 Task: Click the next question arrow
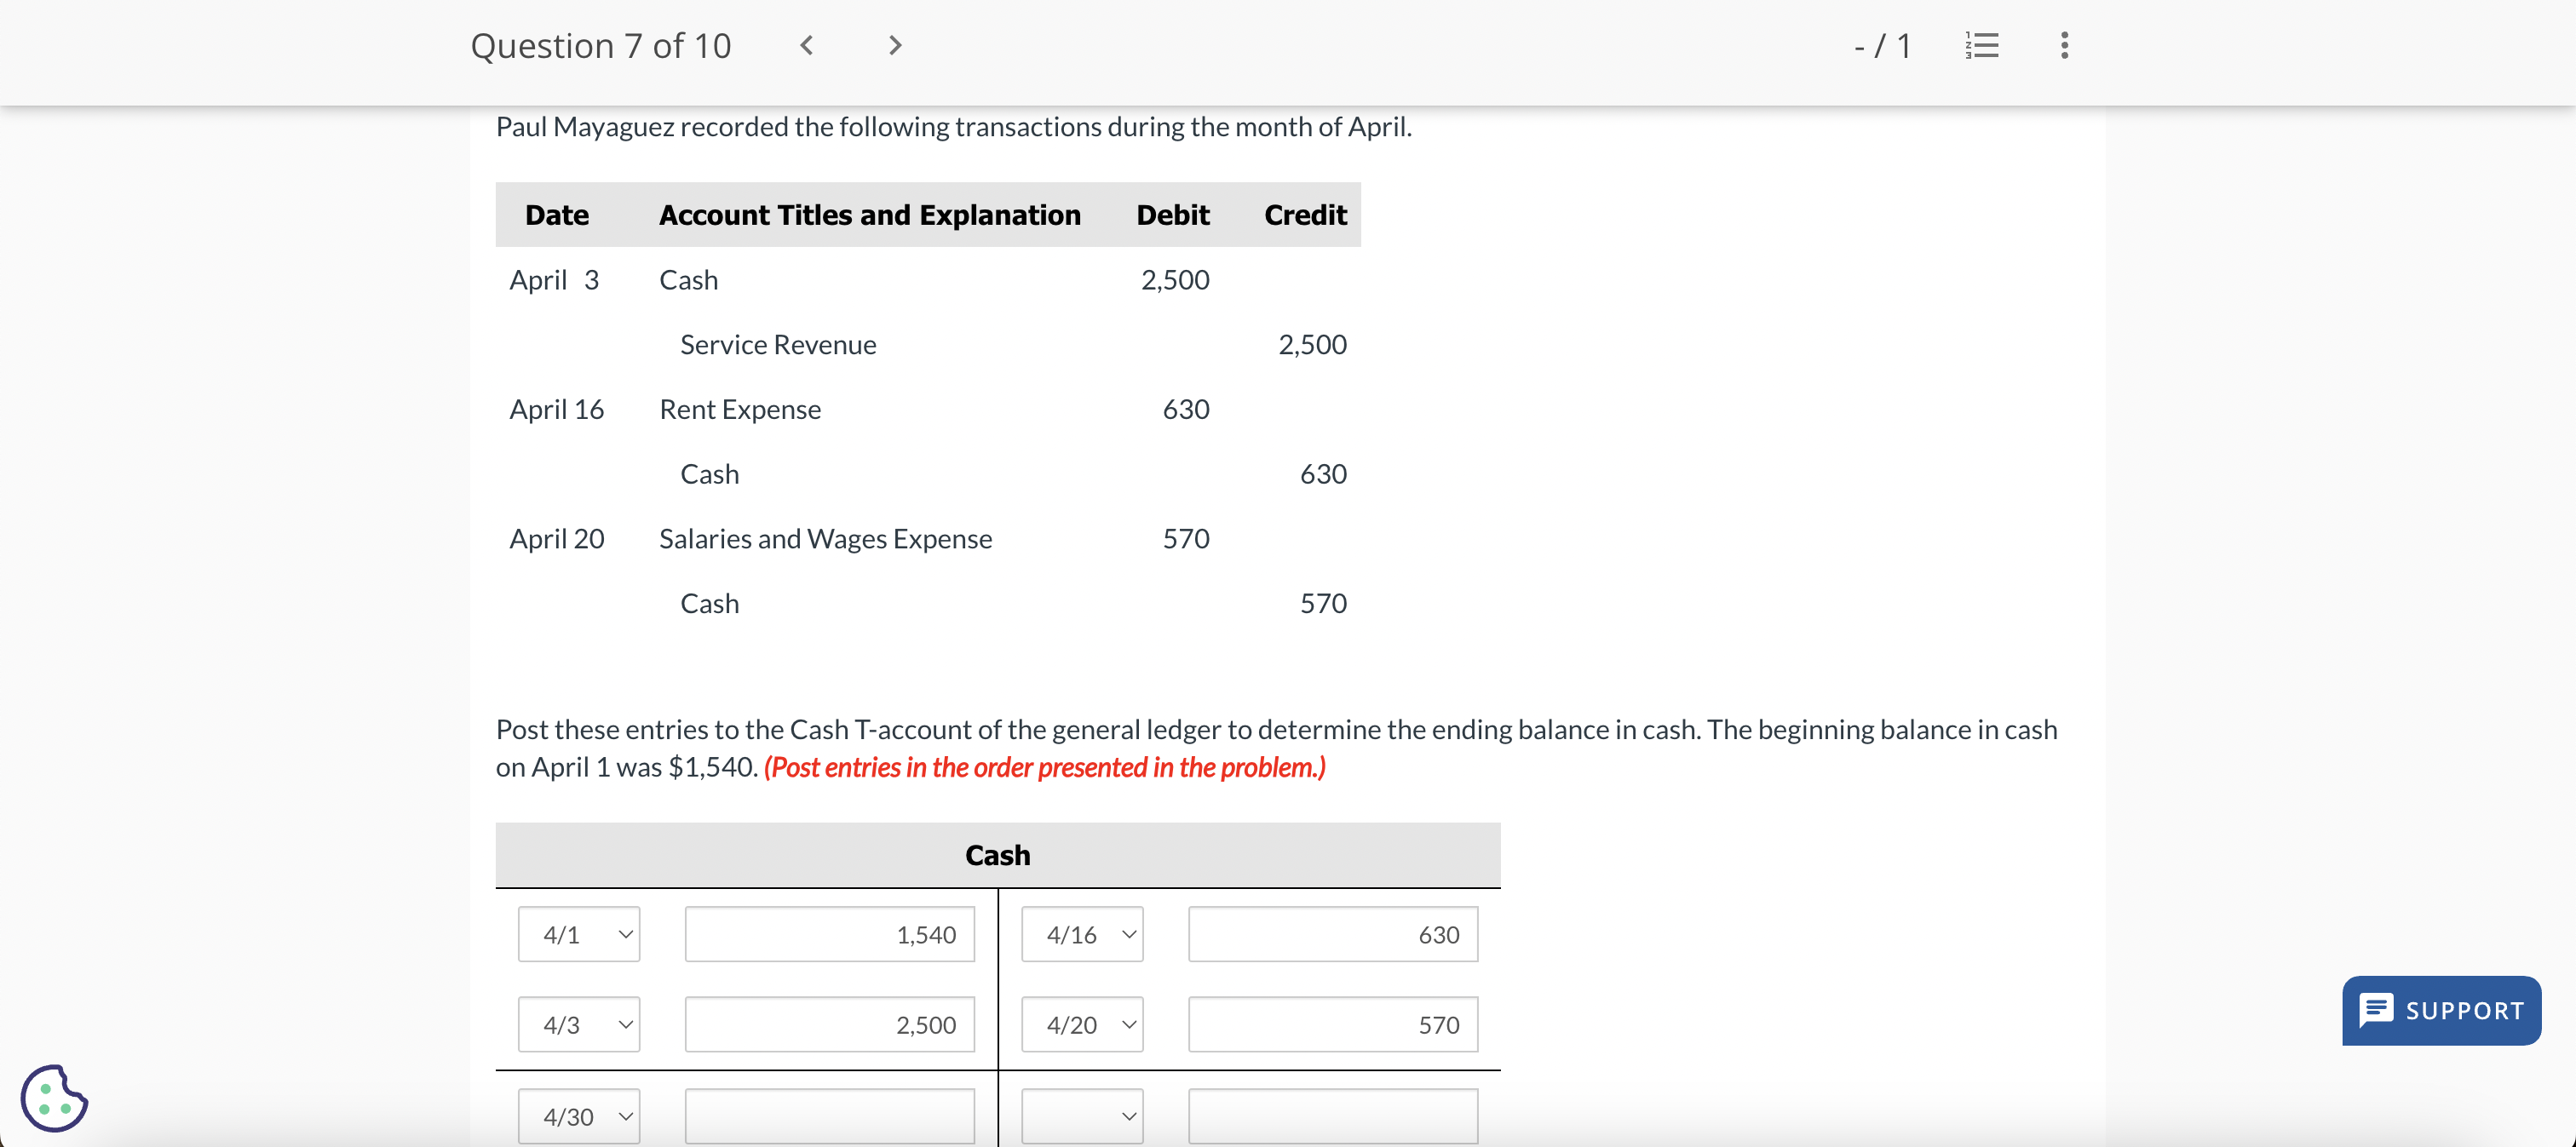point(893,45)
